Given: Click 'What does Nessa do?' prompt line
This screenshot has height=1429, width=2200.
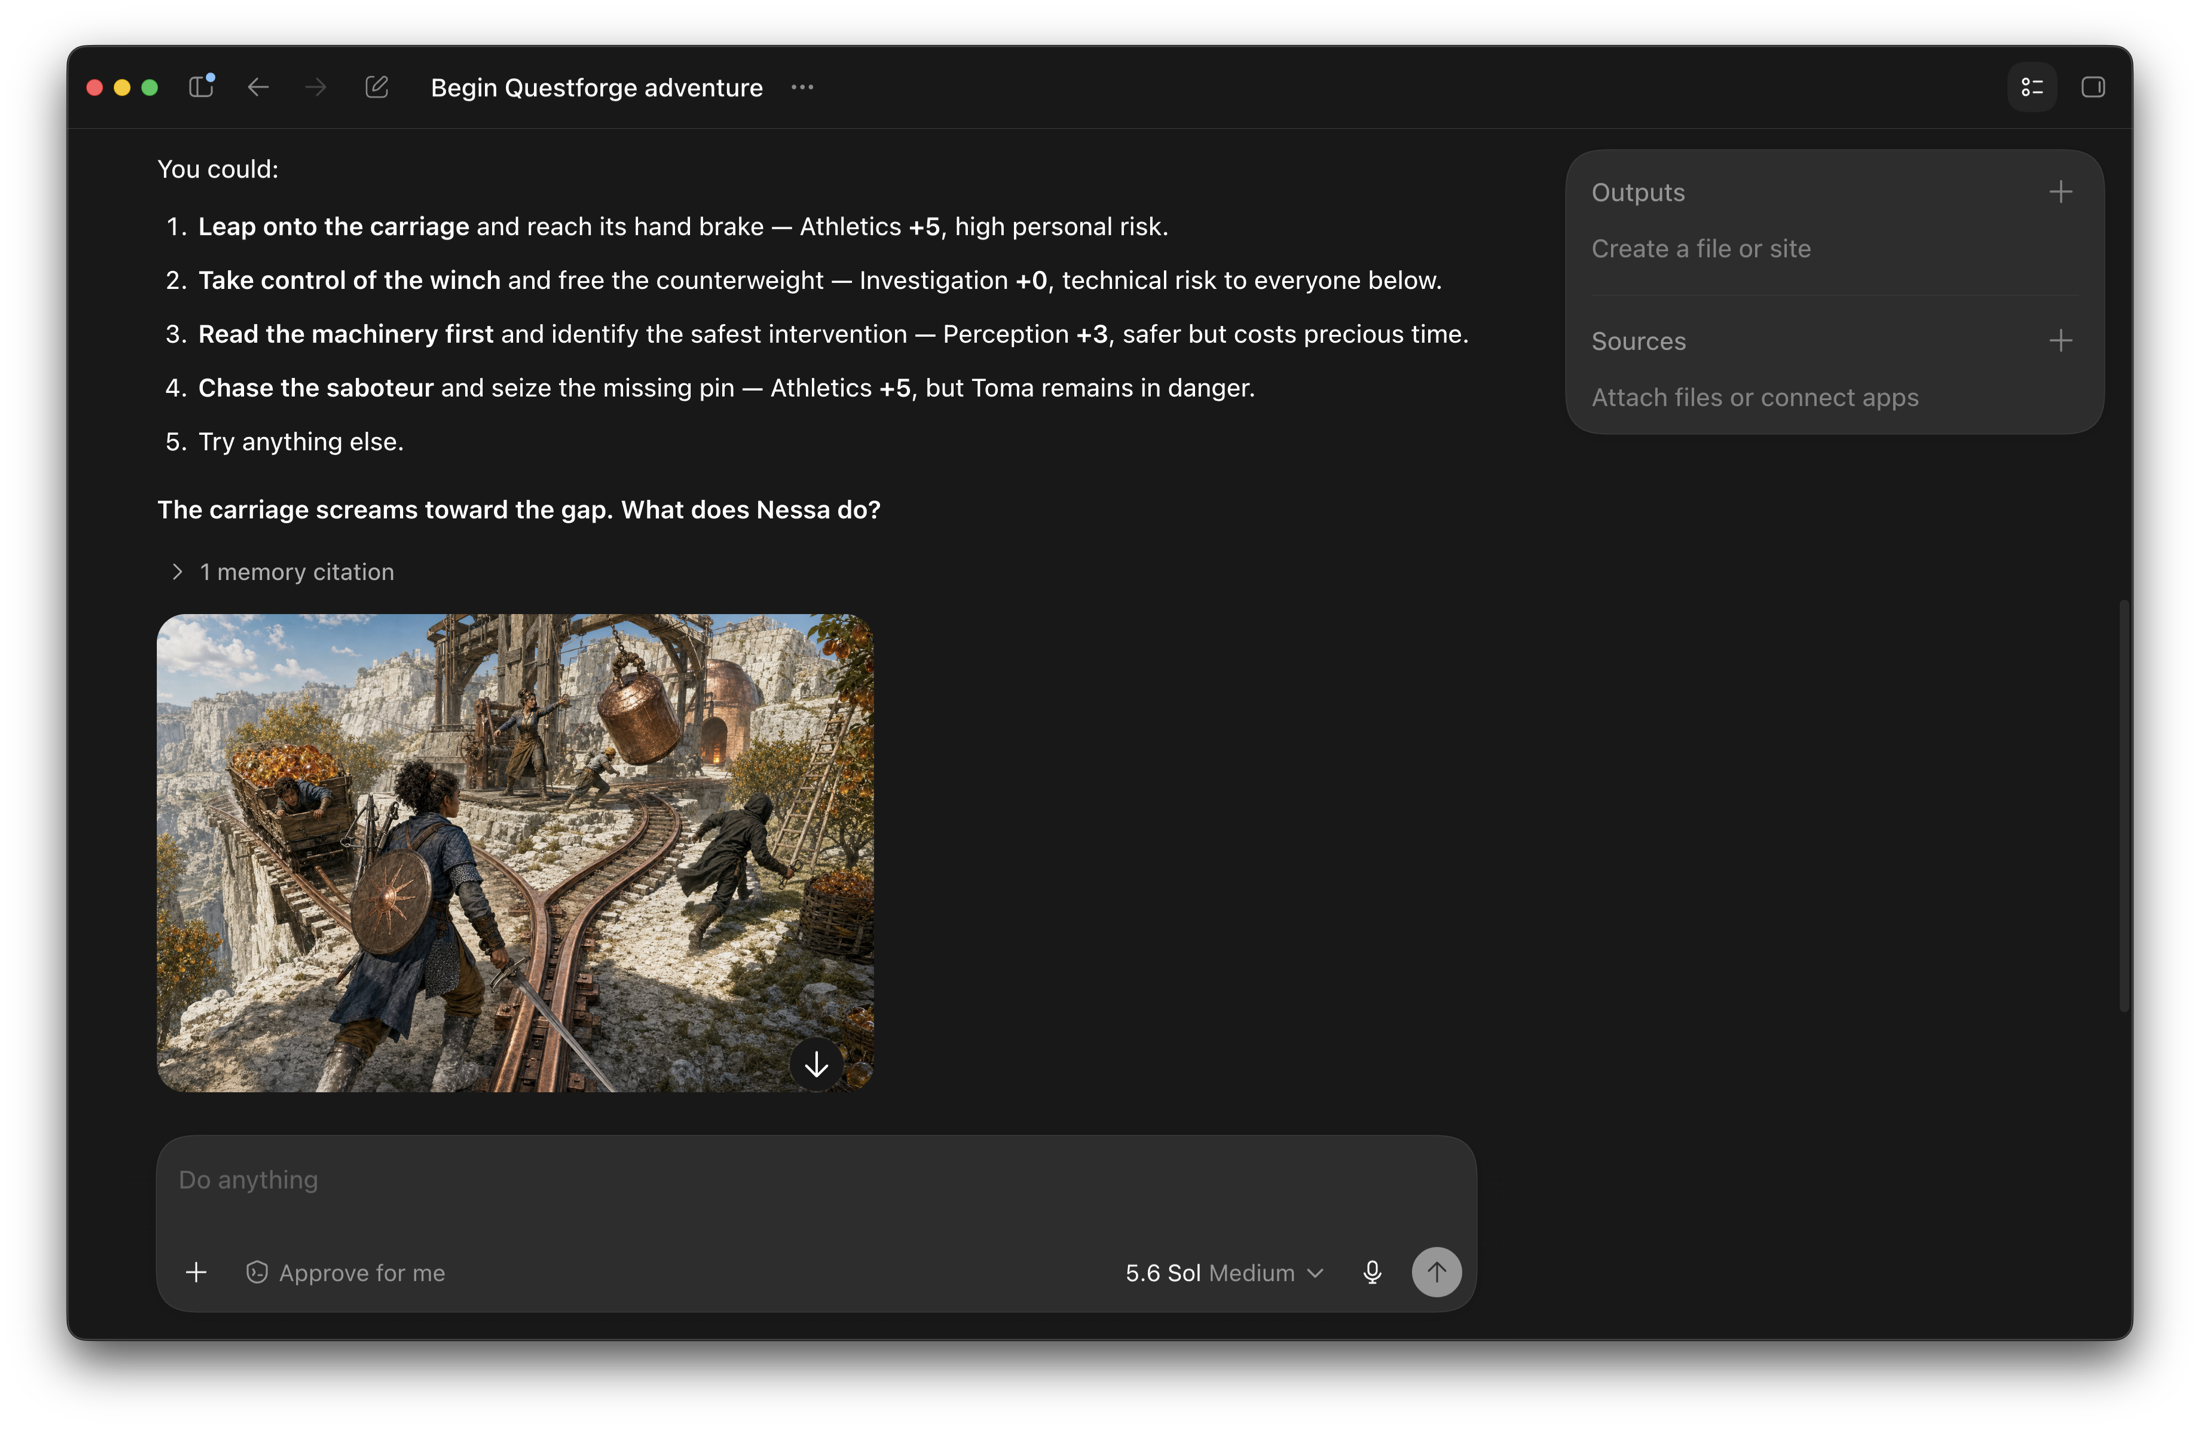Looking at the screenshot, I should coord(751,510).
